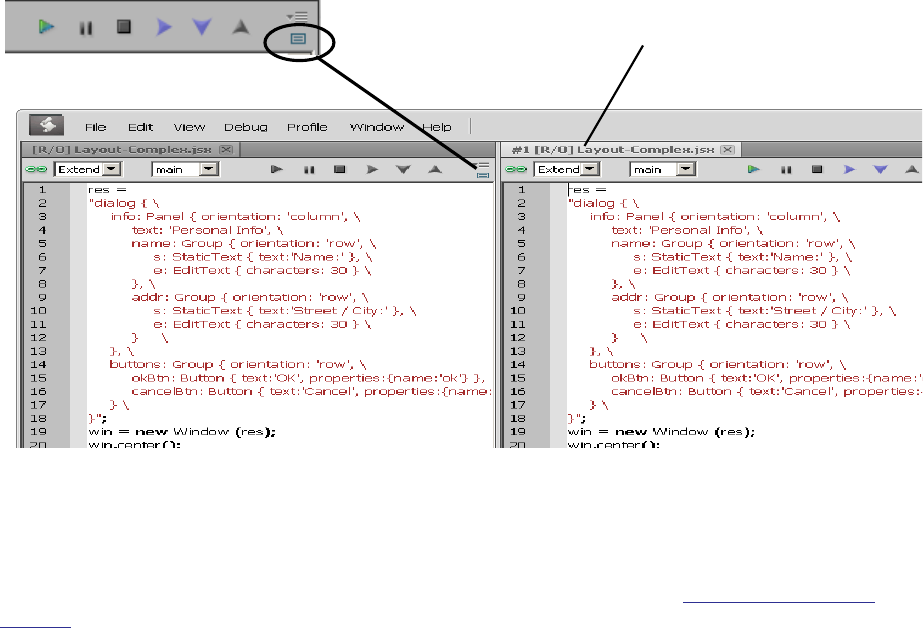This screenshot has height=628, width=923.
Task: Open the File menu
Action: 95,127
